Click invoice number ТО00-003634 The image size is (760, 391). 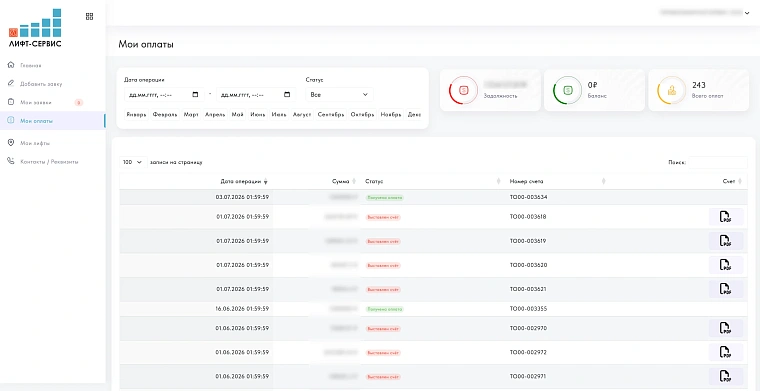click(x=528, y=197)
